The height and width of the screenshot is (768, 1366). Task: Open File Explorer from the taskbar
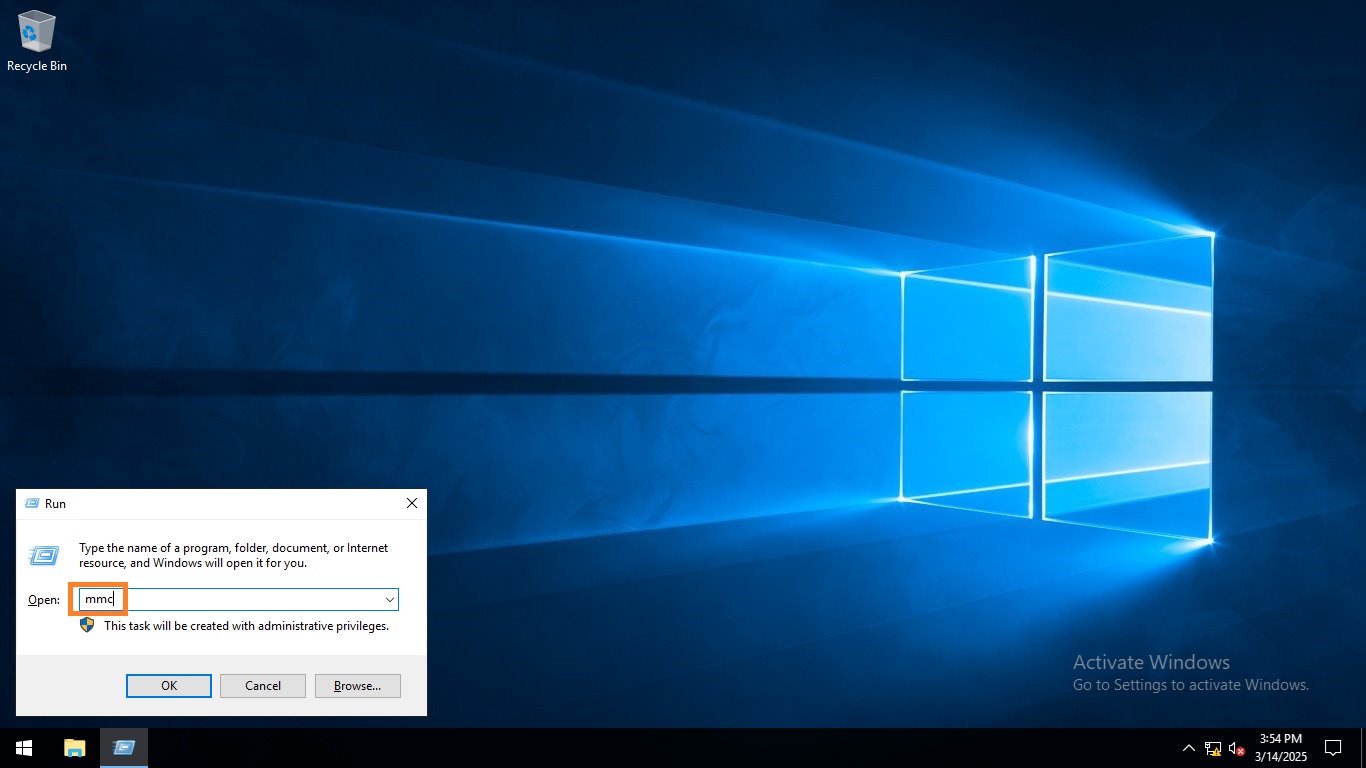74,748
